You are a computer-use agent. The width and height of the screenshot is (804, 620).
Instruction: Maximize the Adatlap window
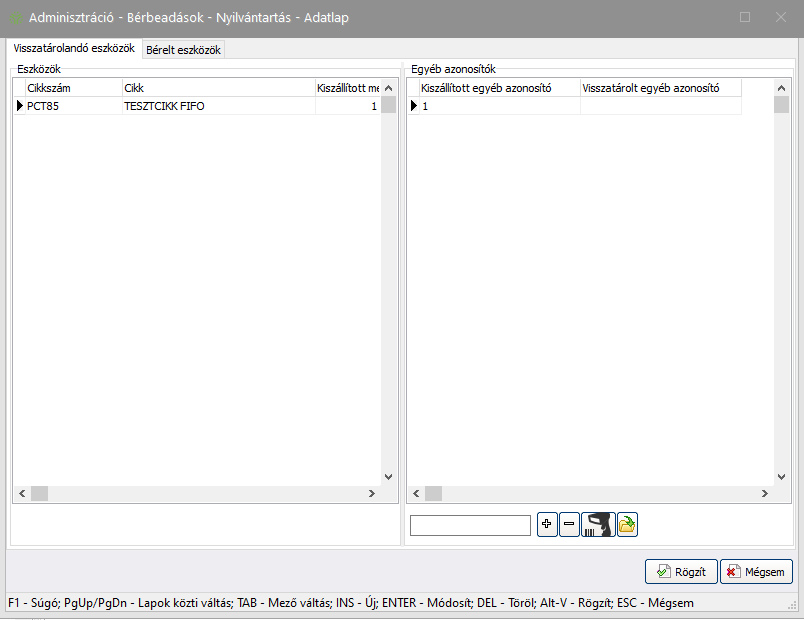pos(745,18)
